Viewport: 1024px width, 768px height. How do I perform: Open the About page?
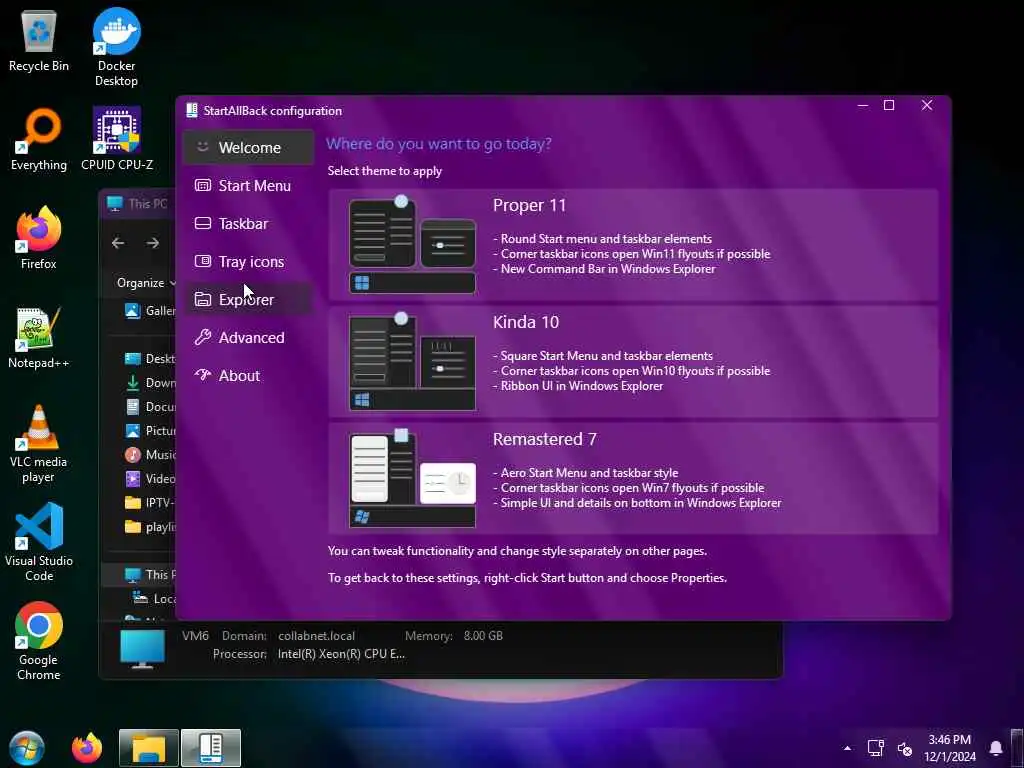coord(248,376)
